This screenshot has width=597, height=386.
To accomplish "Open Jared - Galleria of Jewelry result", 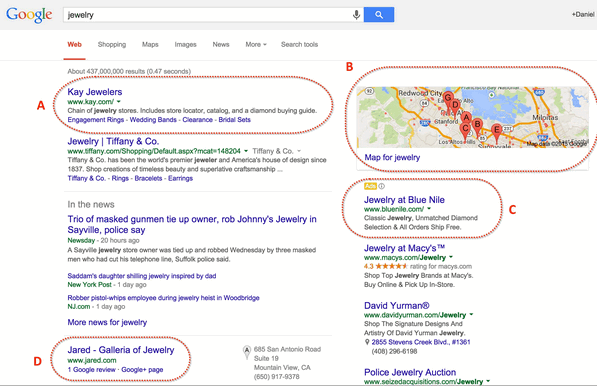I will pyautogui.click(x=121, y=350).
